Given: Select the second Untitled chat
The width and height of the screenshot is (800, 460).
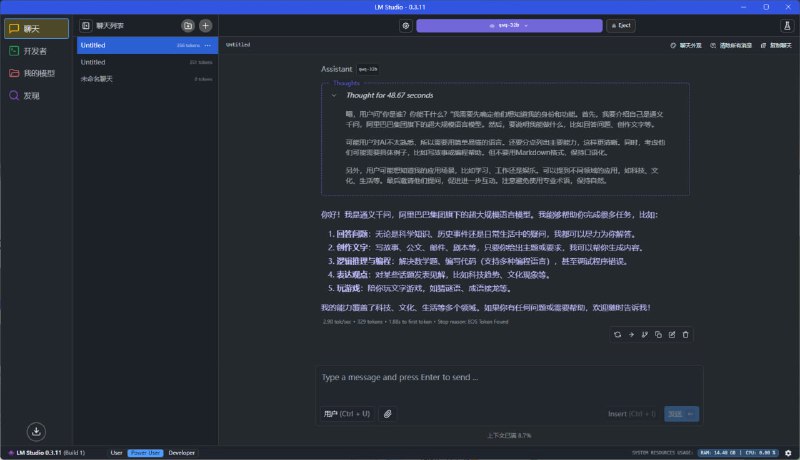Looking at the screenshot, I should pos(147,62).
